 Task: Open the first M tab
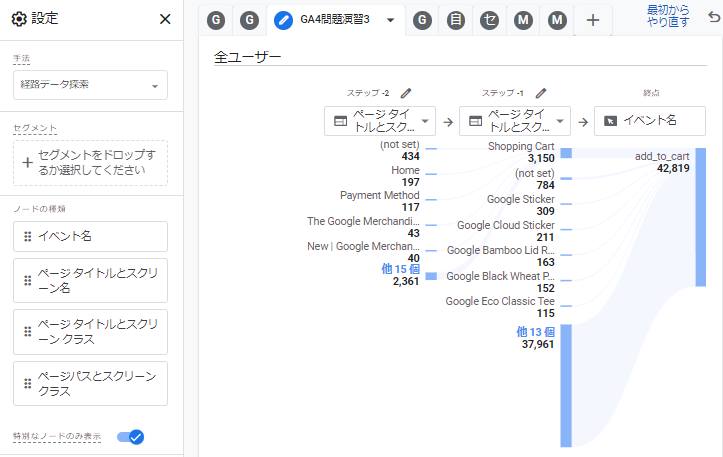[x=523, y=20]
